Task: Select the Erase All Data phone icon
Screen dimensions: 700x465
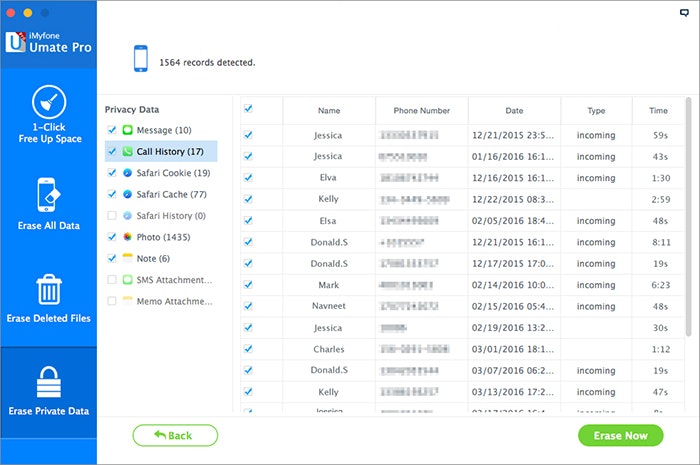Action: (48, 195)
